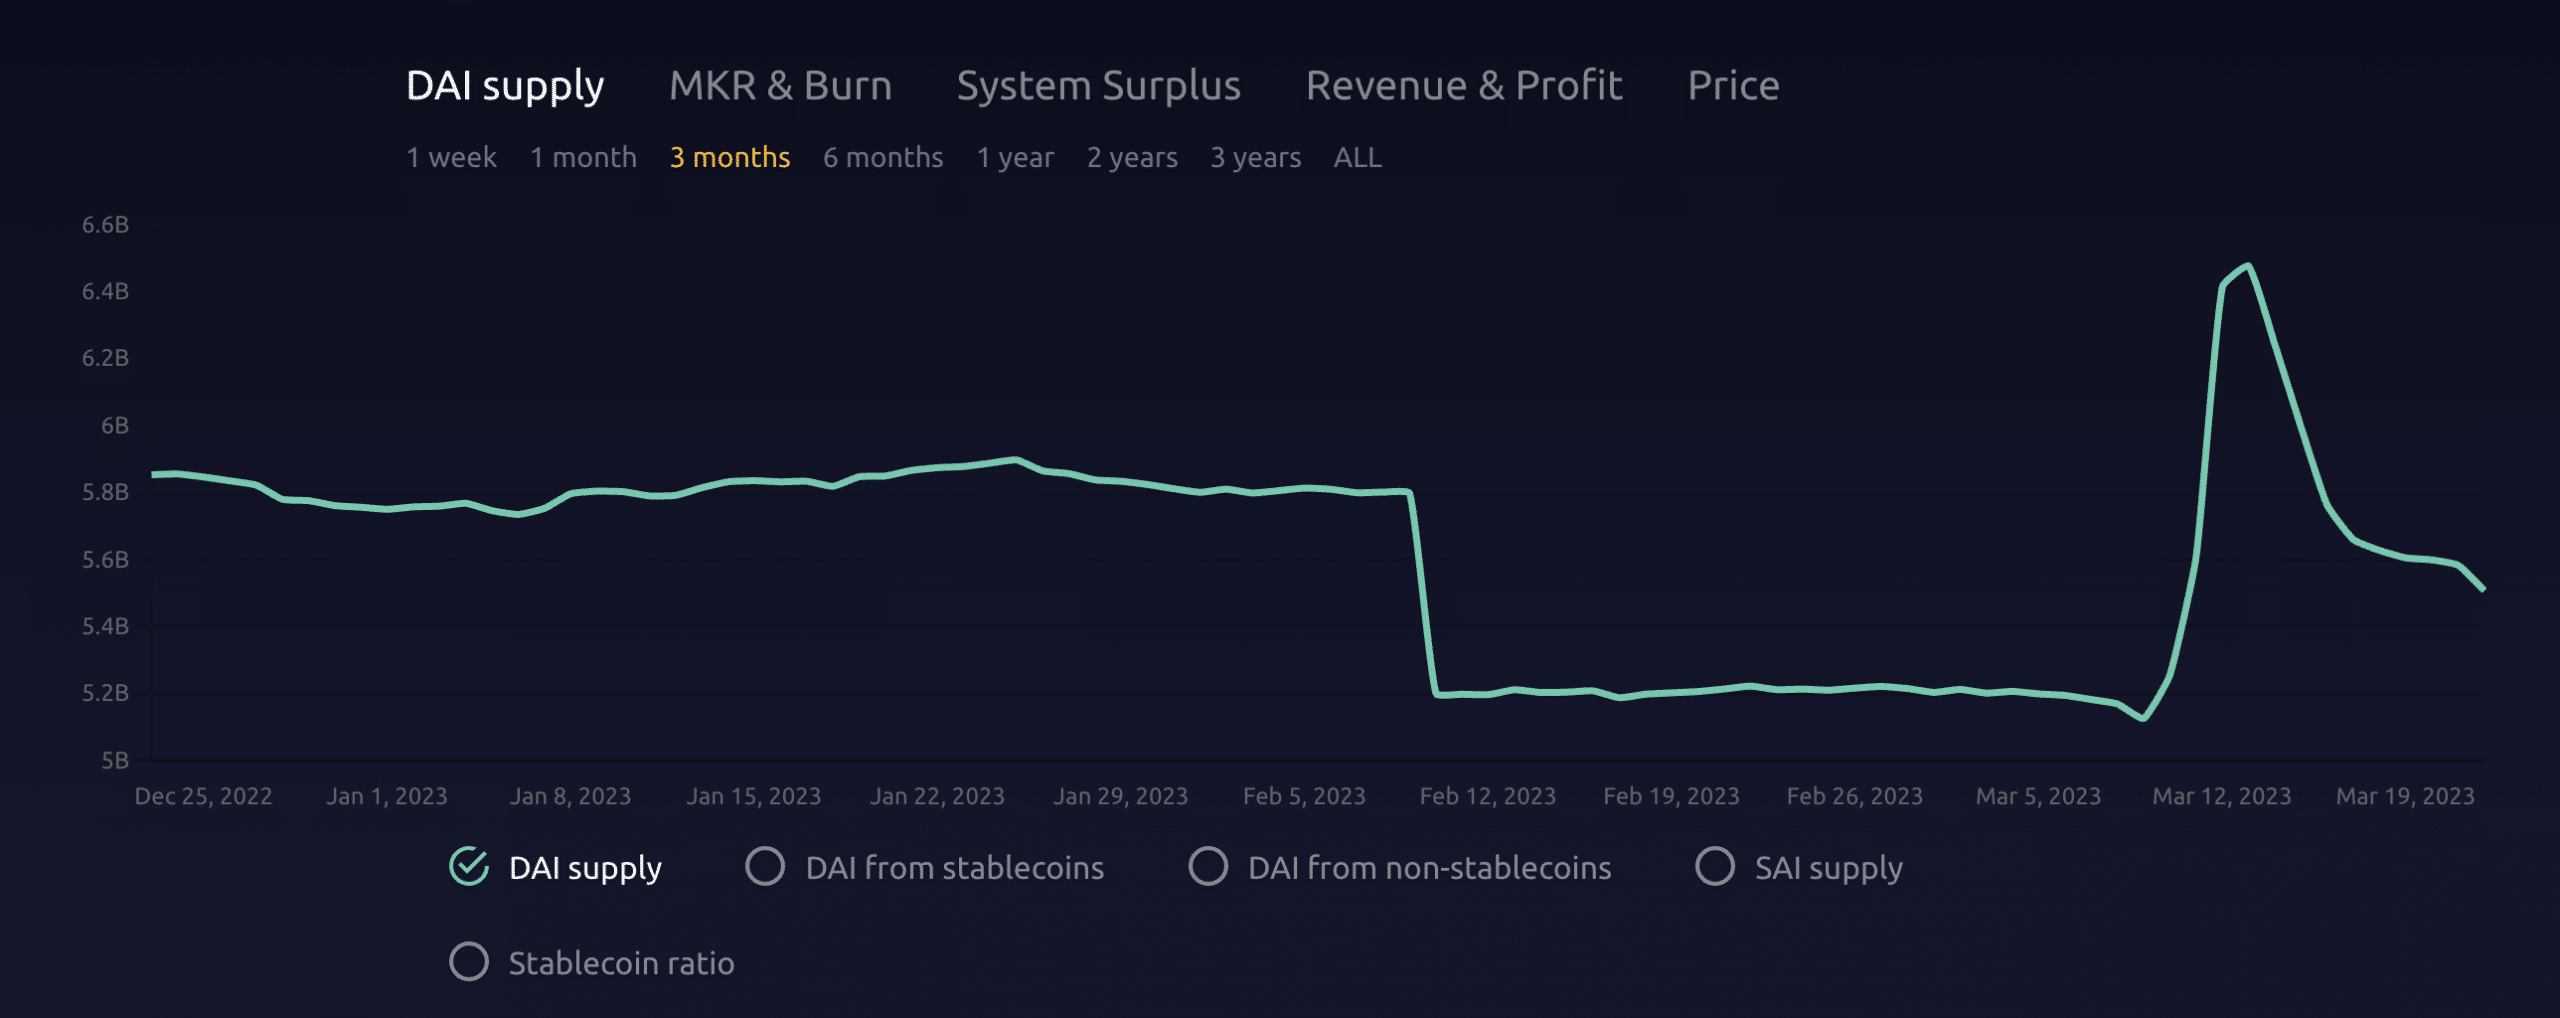Click the Feb 5, 2023 axis label
Viewport: 2560px width, 1018px height.
1304,796
